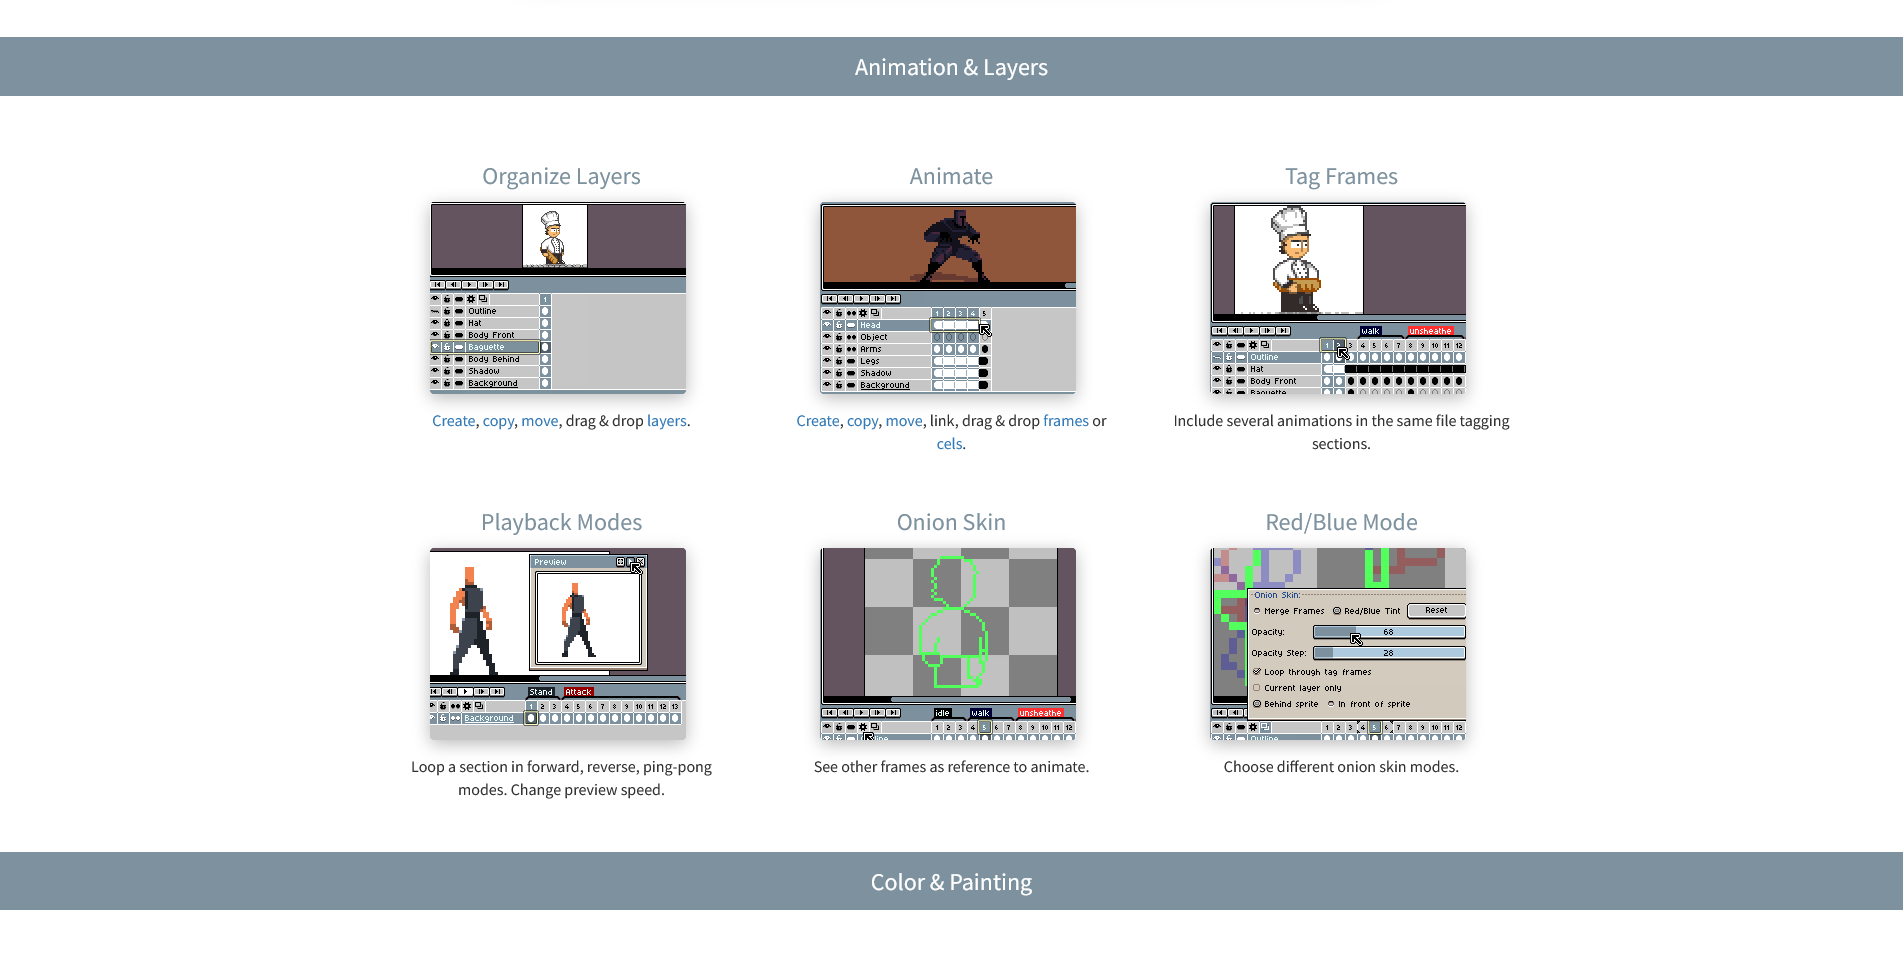Image resolution: width=1903 pixels, height=955 pixels.
Task: Click the Playback Modes heading
Action: click(x=561, y=522)
